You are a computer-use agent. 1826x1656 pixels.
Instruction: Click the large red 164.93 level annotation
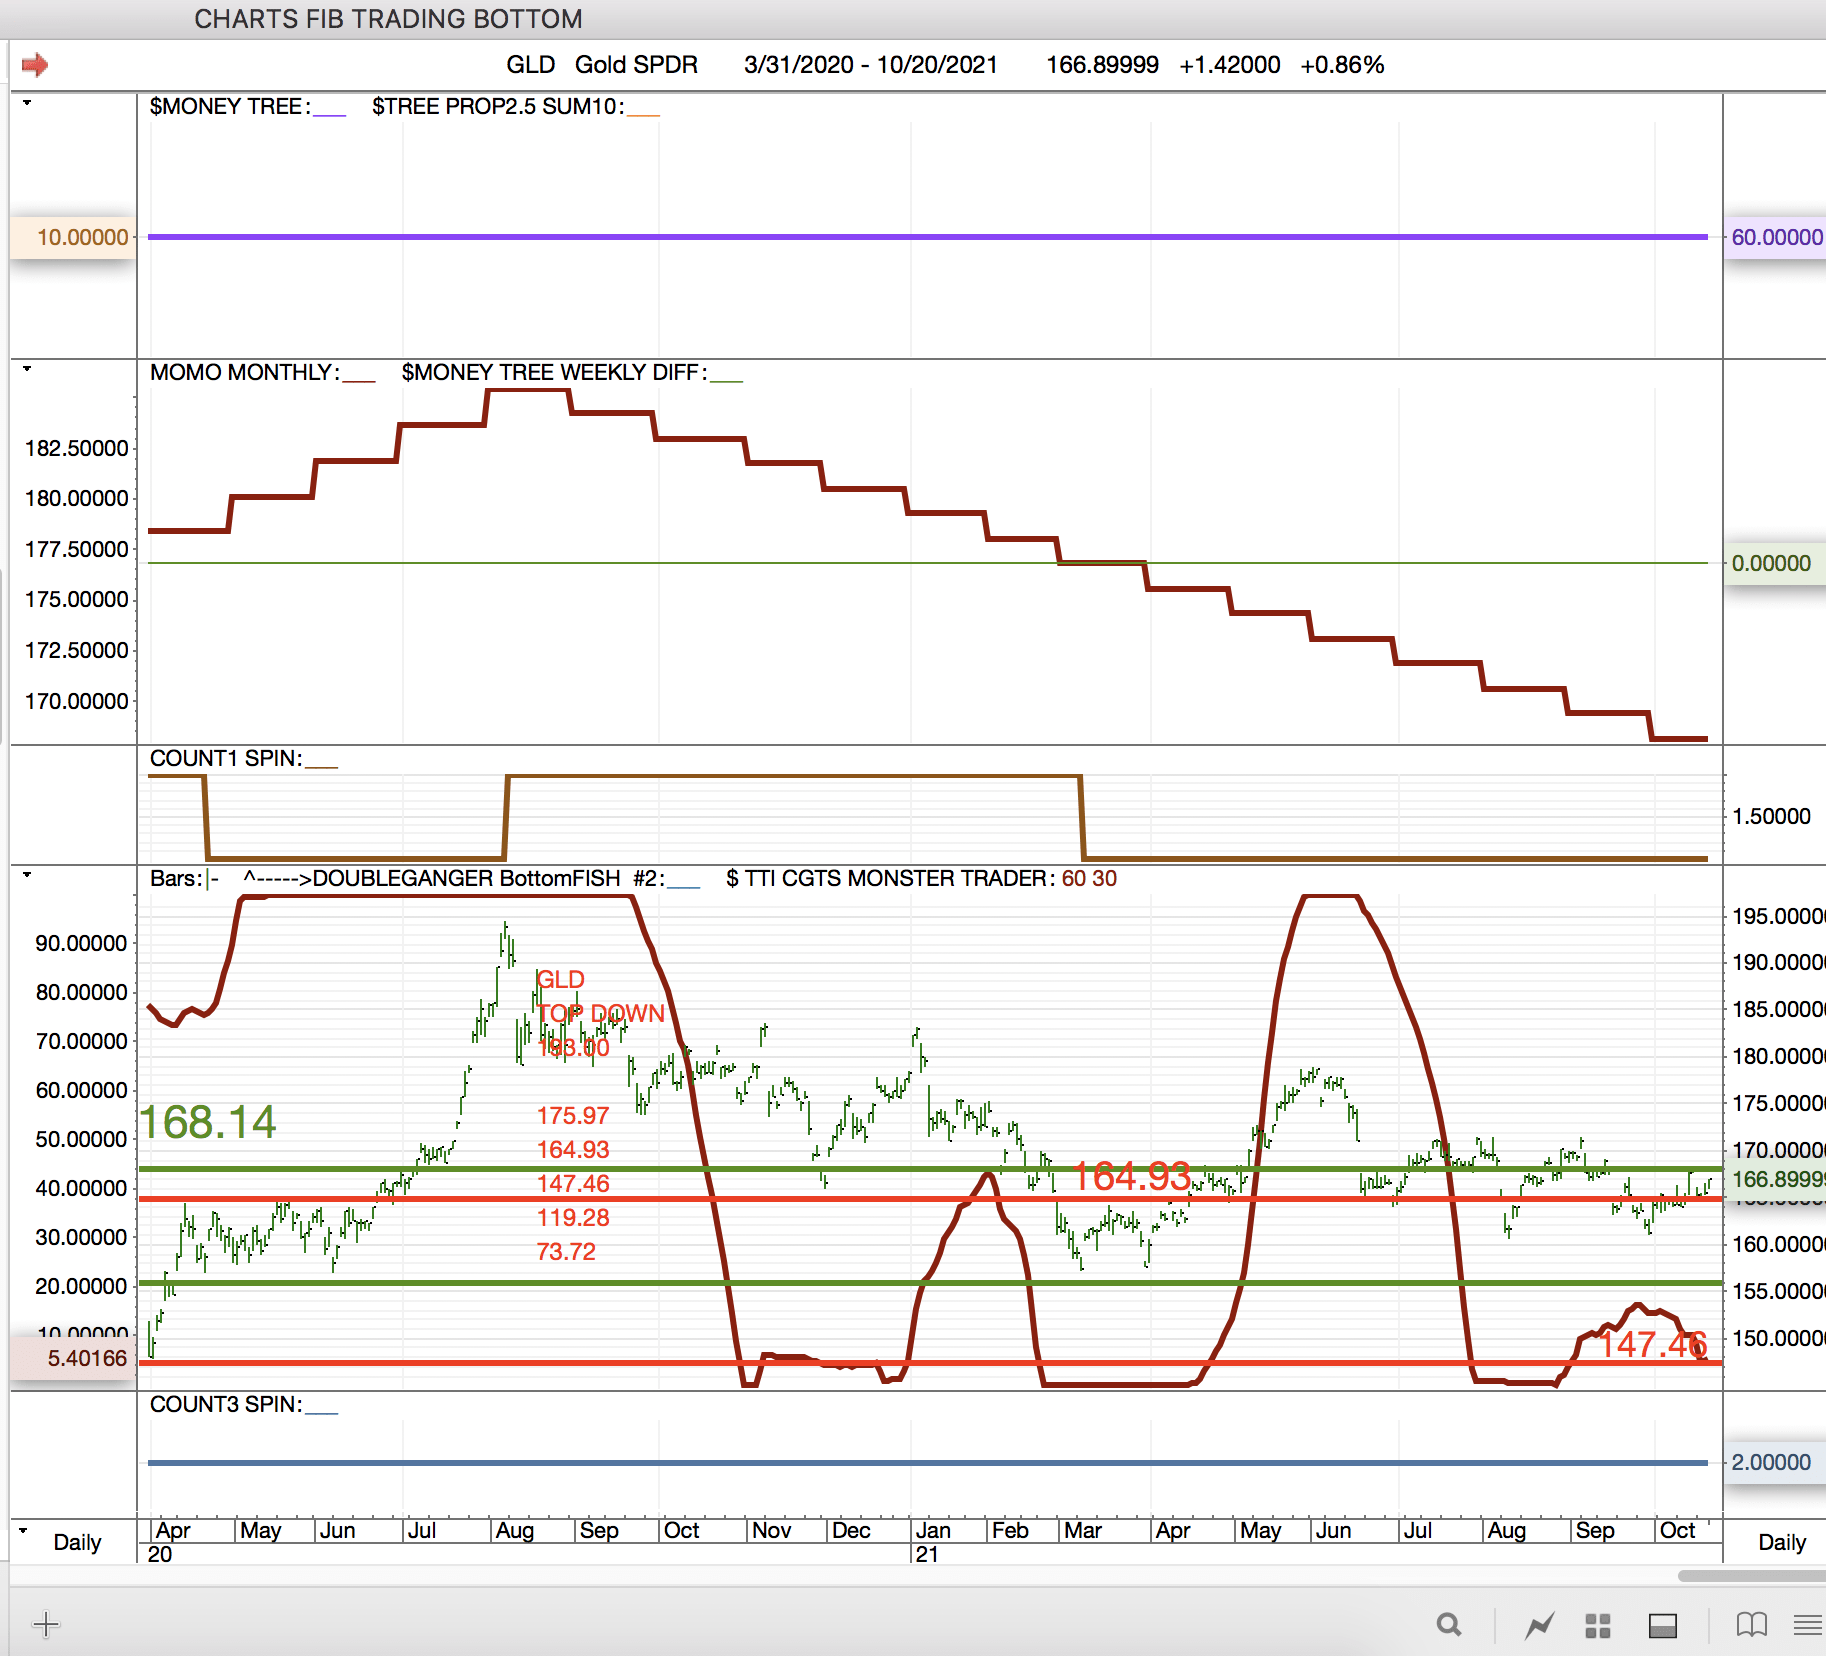(x=1131, y=1177)
